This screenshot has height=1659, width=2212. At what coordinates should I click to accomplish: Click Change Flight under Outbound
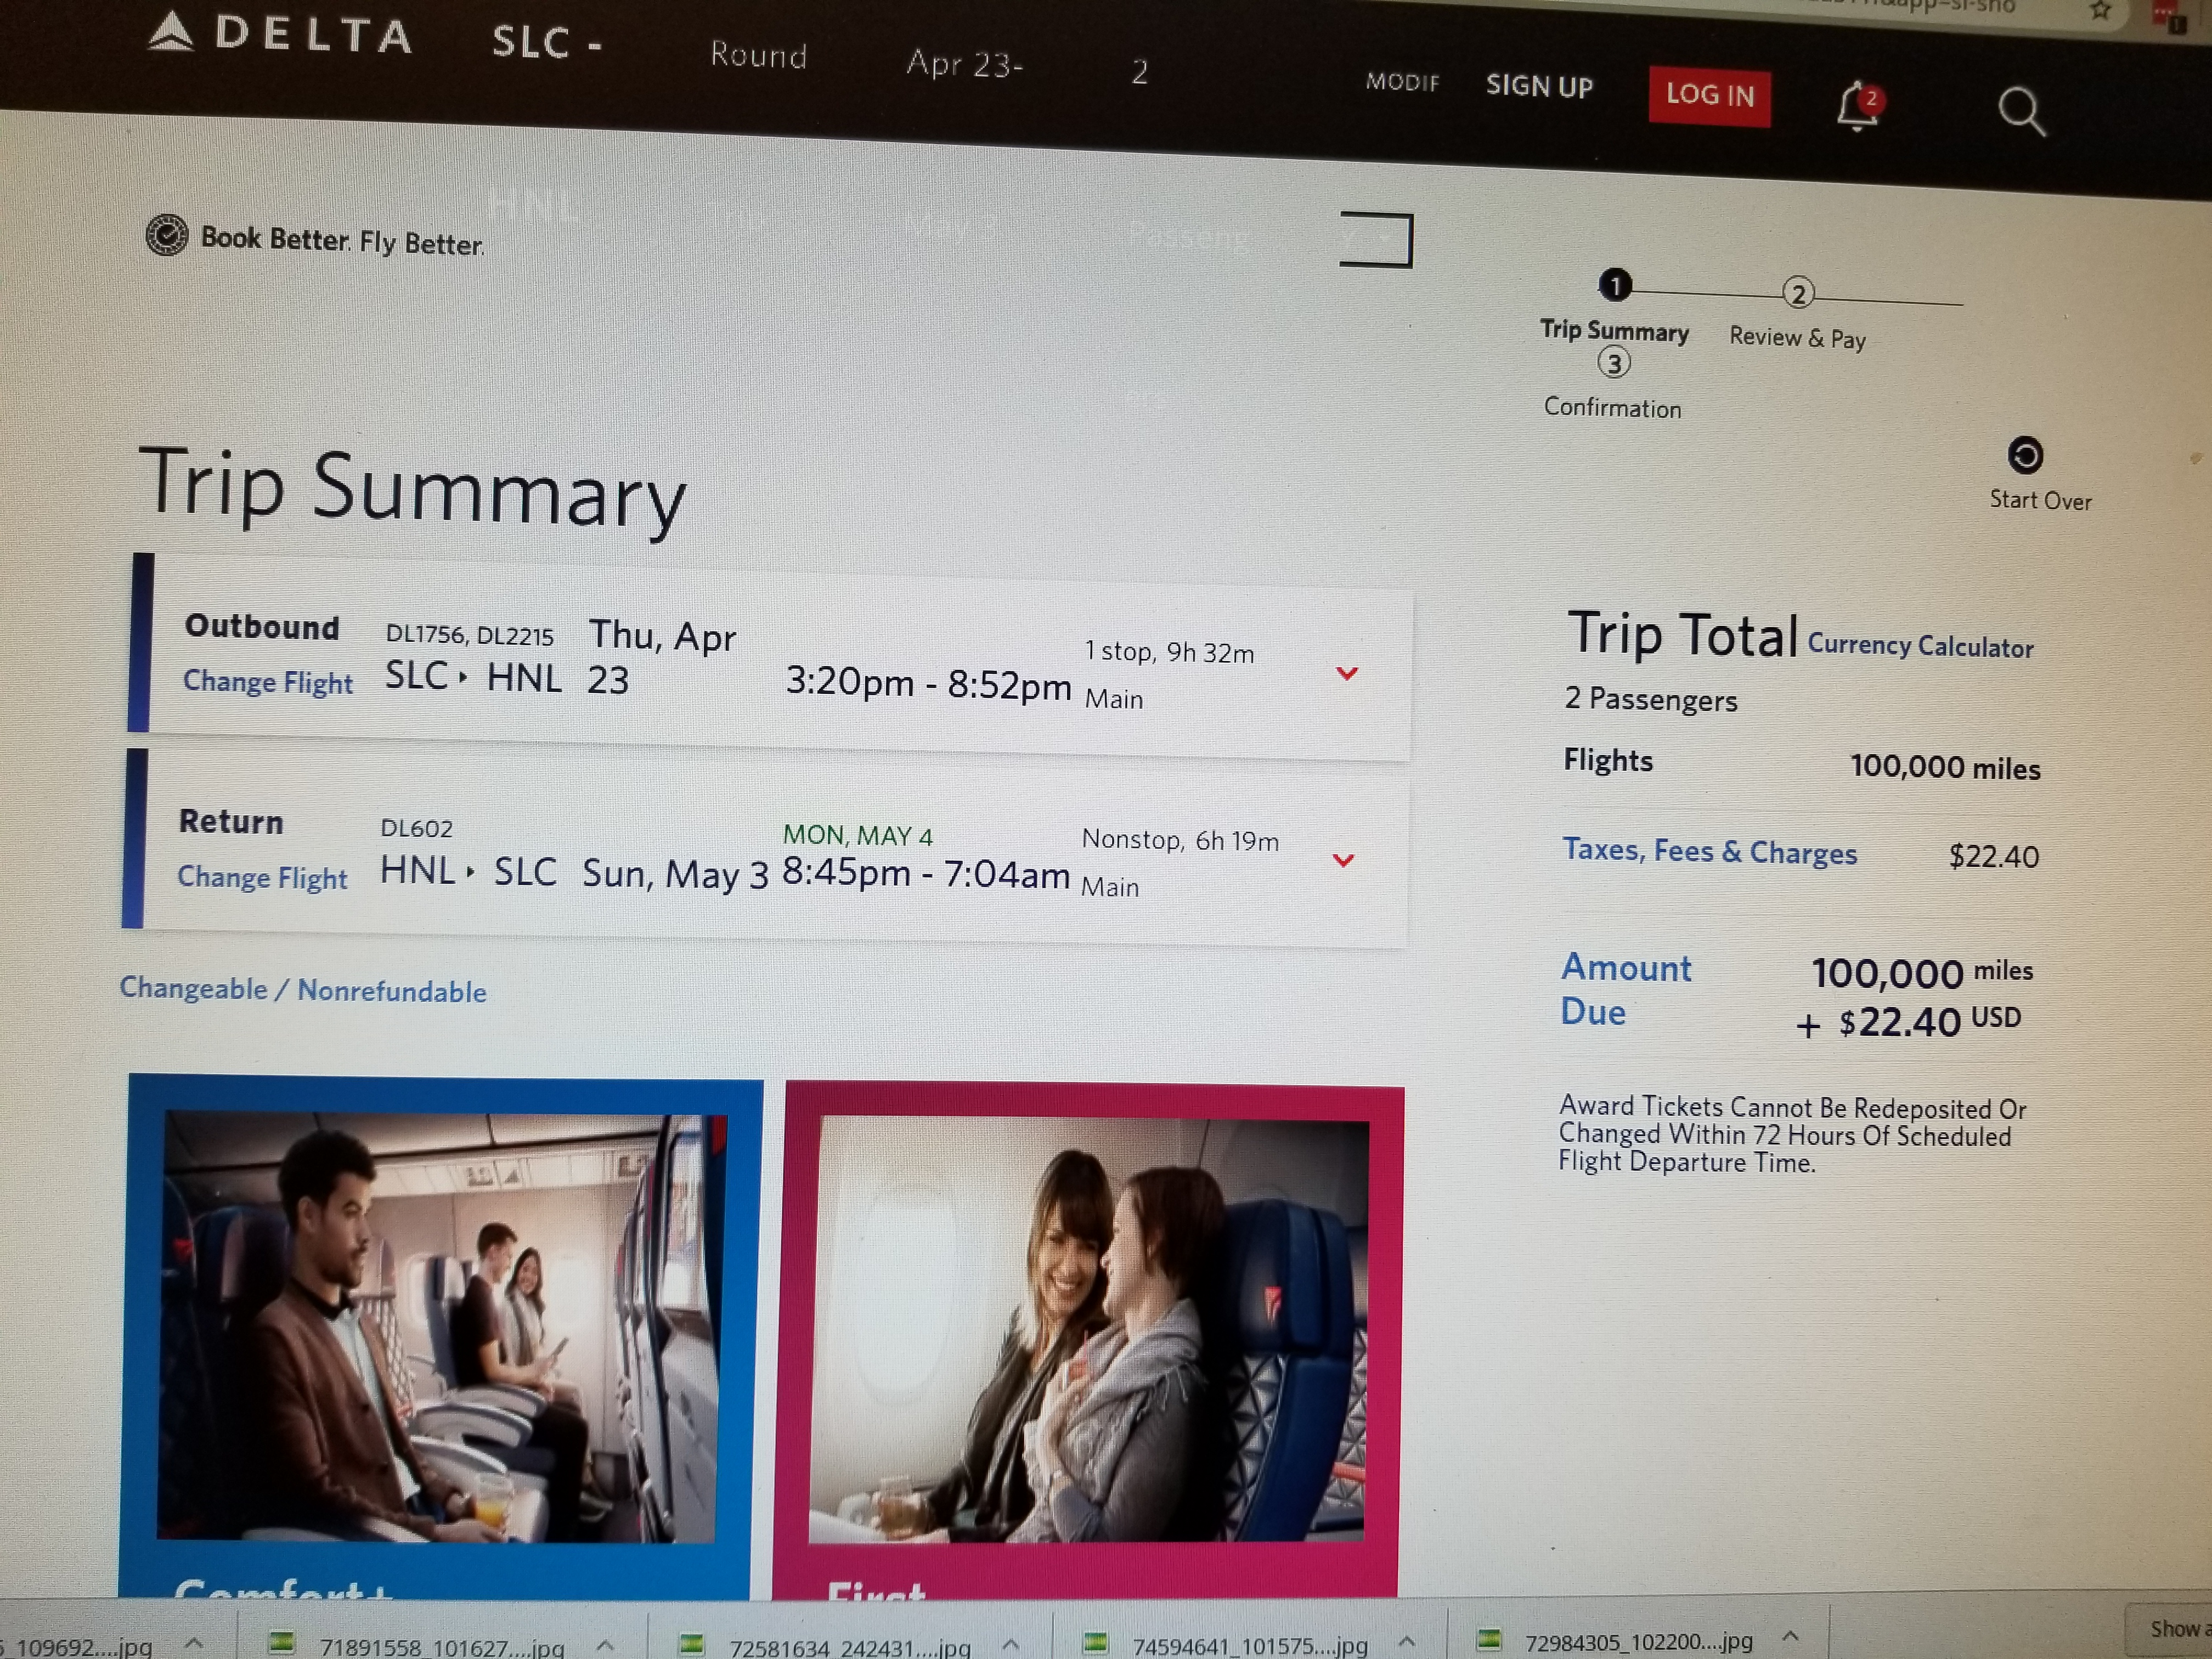click(268, 682)
